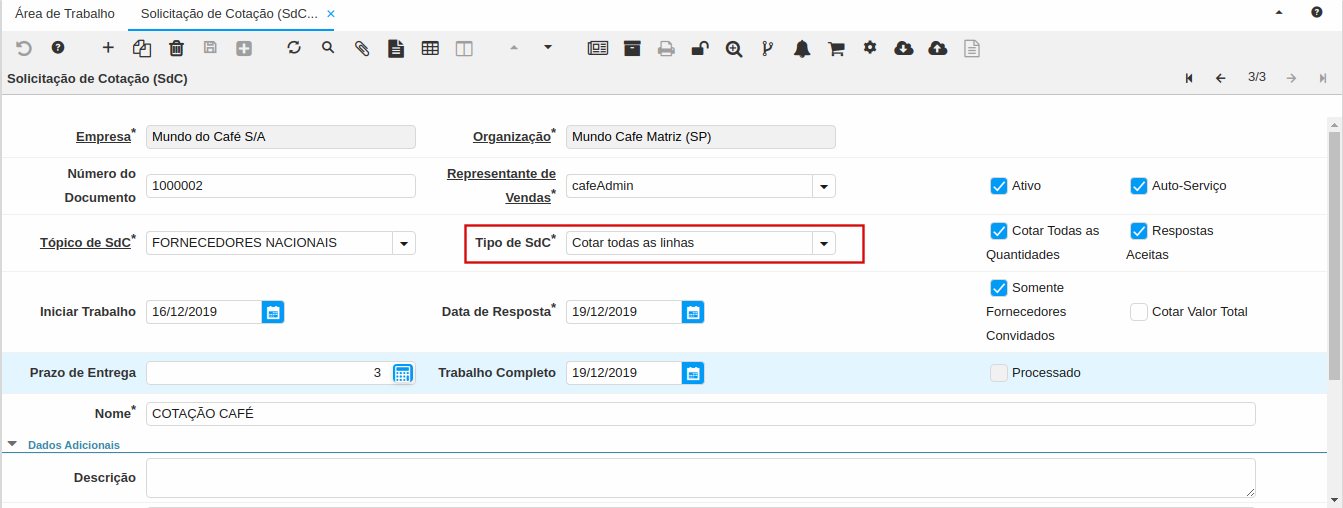Click Tópico de SdC label link
This screenshot has height=508, width=1343.
tap(85, 242)
